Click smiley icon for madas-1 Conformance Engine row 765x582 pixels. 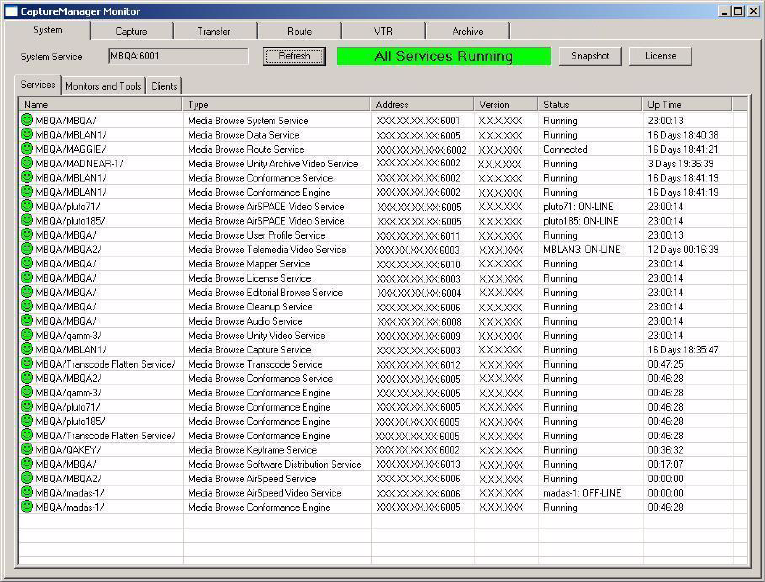point(27,506)
